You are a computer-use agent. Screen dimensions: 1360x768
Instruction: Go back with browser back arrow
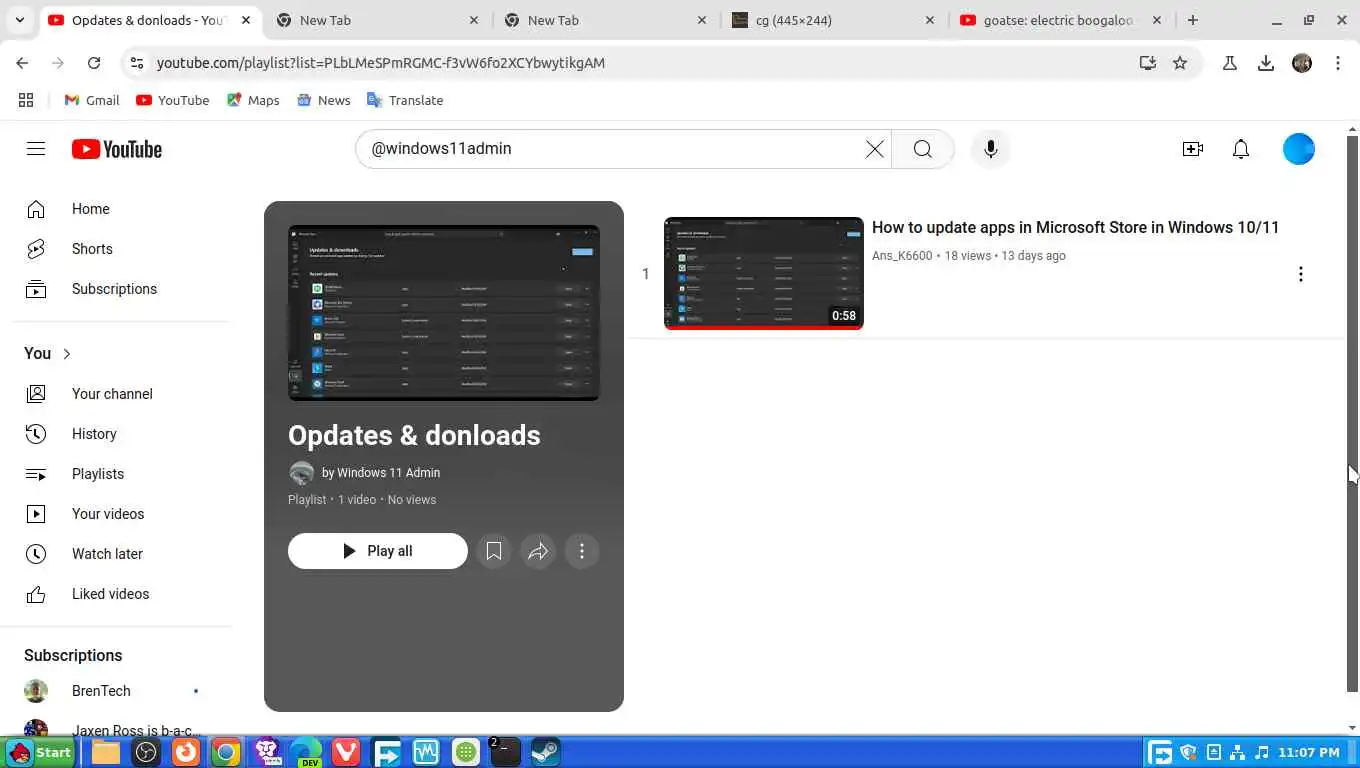coord(22,63)
